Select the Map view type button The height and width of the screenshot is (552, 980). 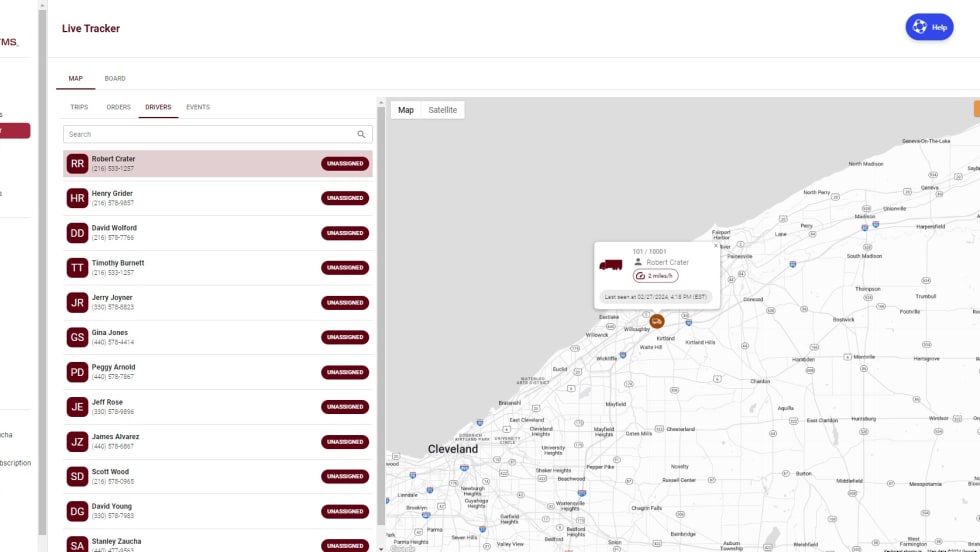tap(406, 110)
